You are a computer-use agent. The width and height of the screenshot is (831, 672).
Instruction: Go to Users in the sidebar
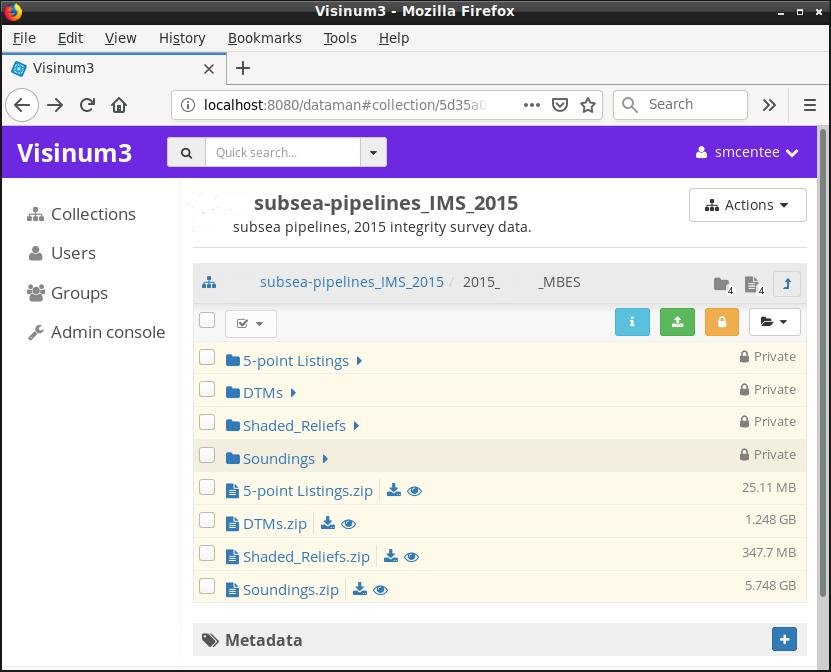tap(61, 253)
